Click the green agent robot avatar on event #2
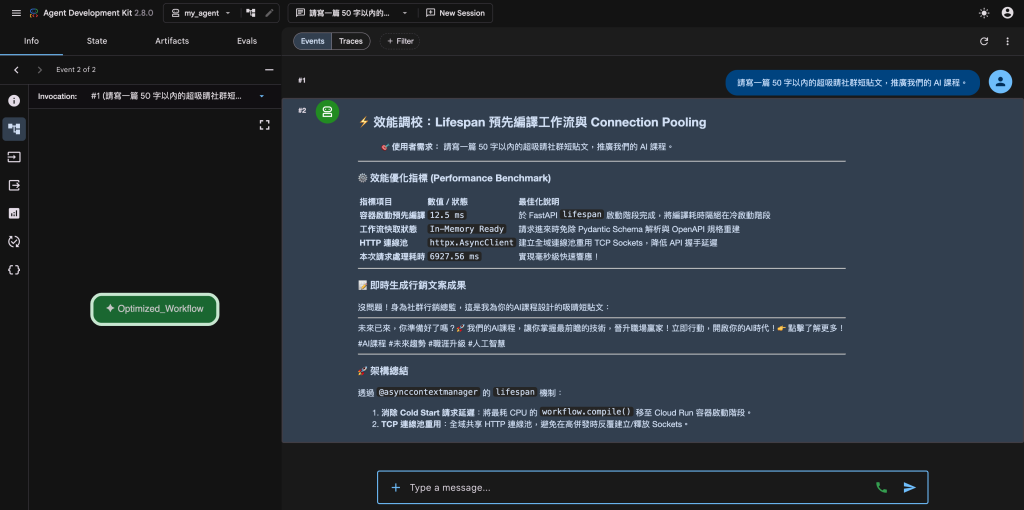1024x510 pixels. click(x=327, y=112)
